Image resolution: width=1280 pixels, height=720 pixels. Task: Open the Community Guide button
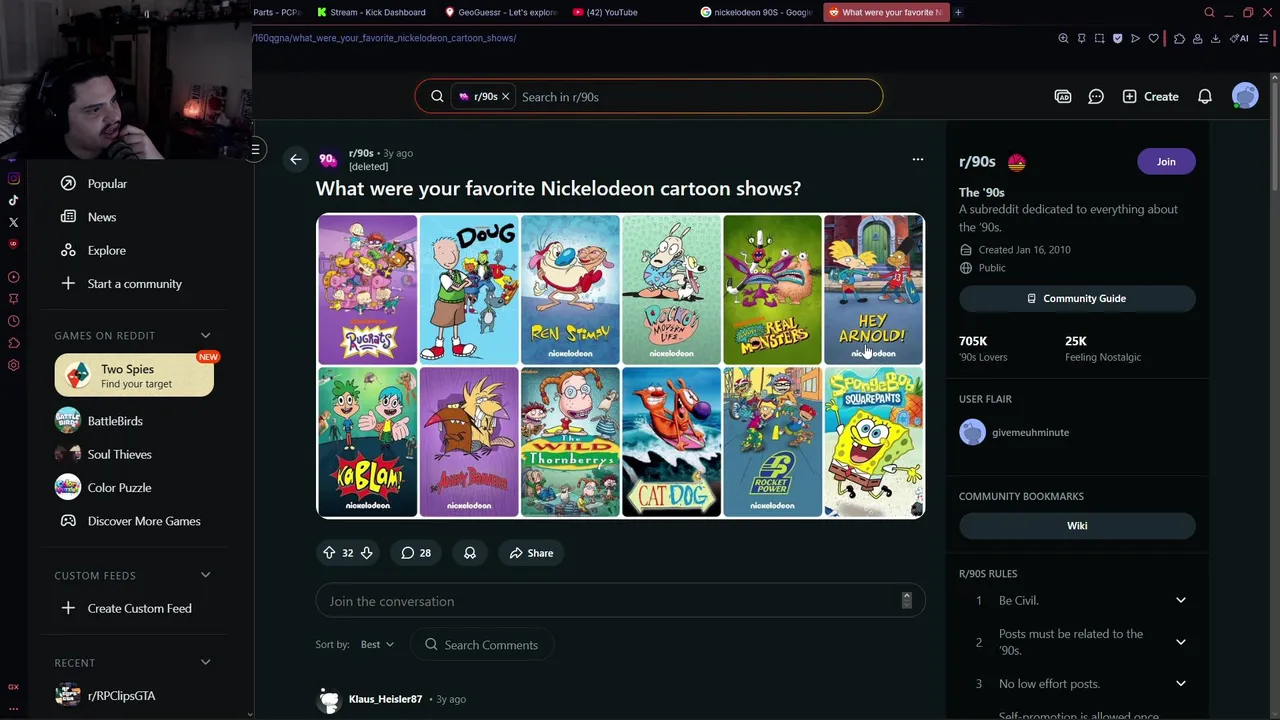tap(1077, 298)
